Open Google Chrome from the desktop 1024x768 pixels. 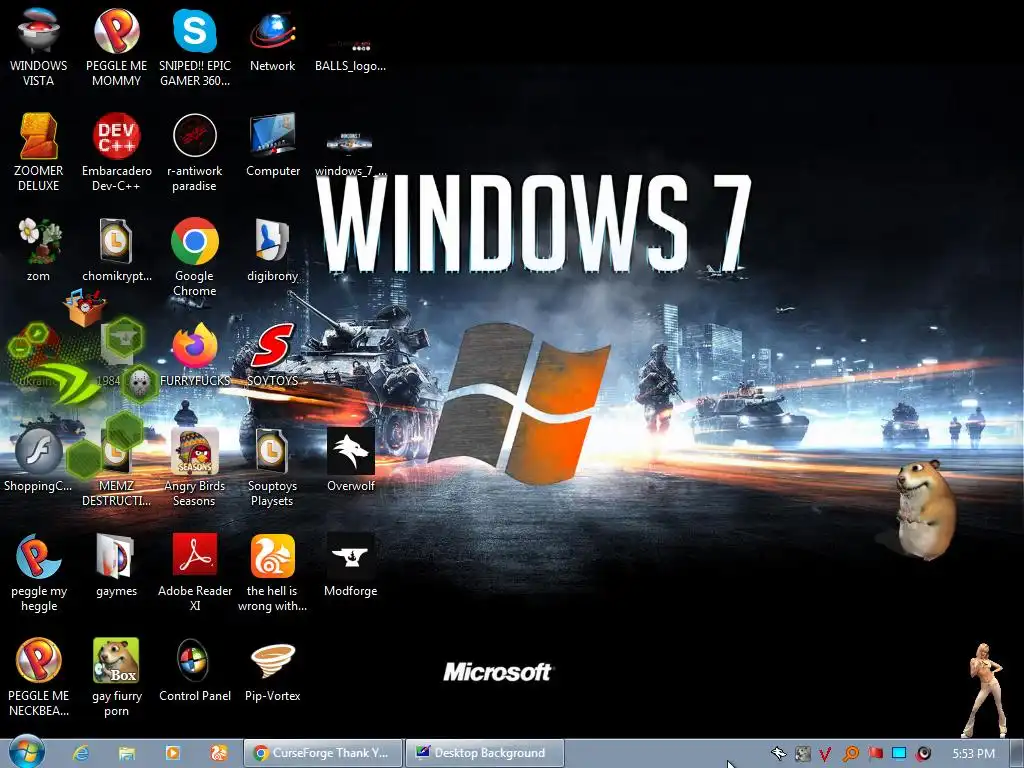click(x=195, y=257)
